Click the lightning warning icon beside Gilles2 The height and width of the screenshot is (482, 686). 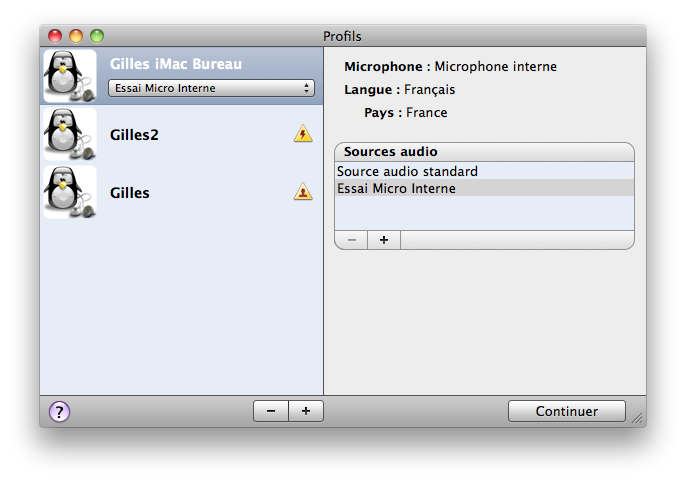303,134
